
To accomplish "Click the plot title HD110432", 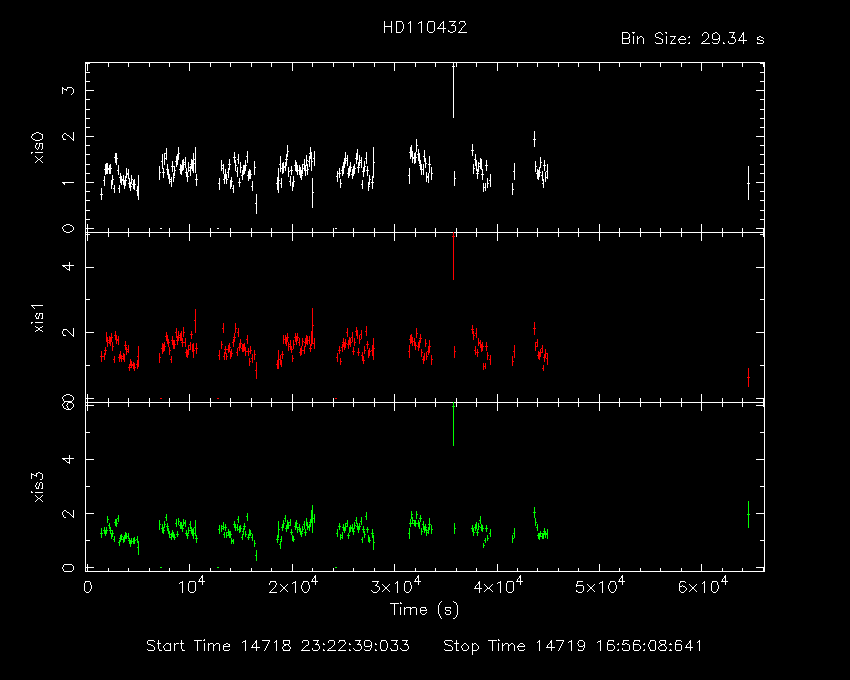I will click(x=425, y=28).
